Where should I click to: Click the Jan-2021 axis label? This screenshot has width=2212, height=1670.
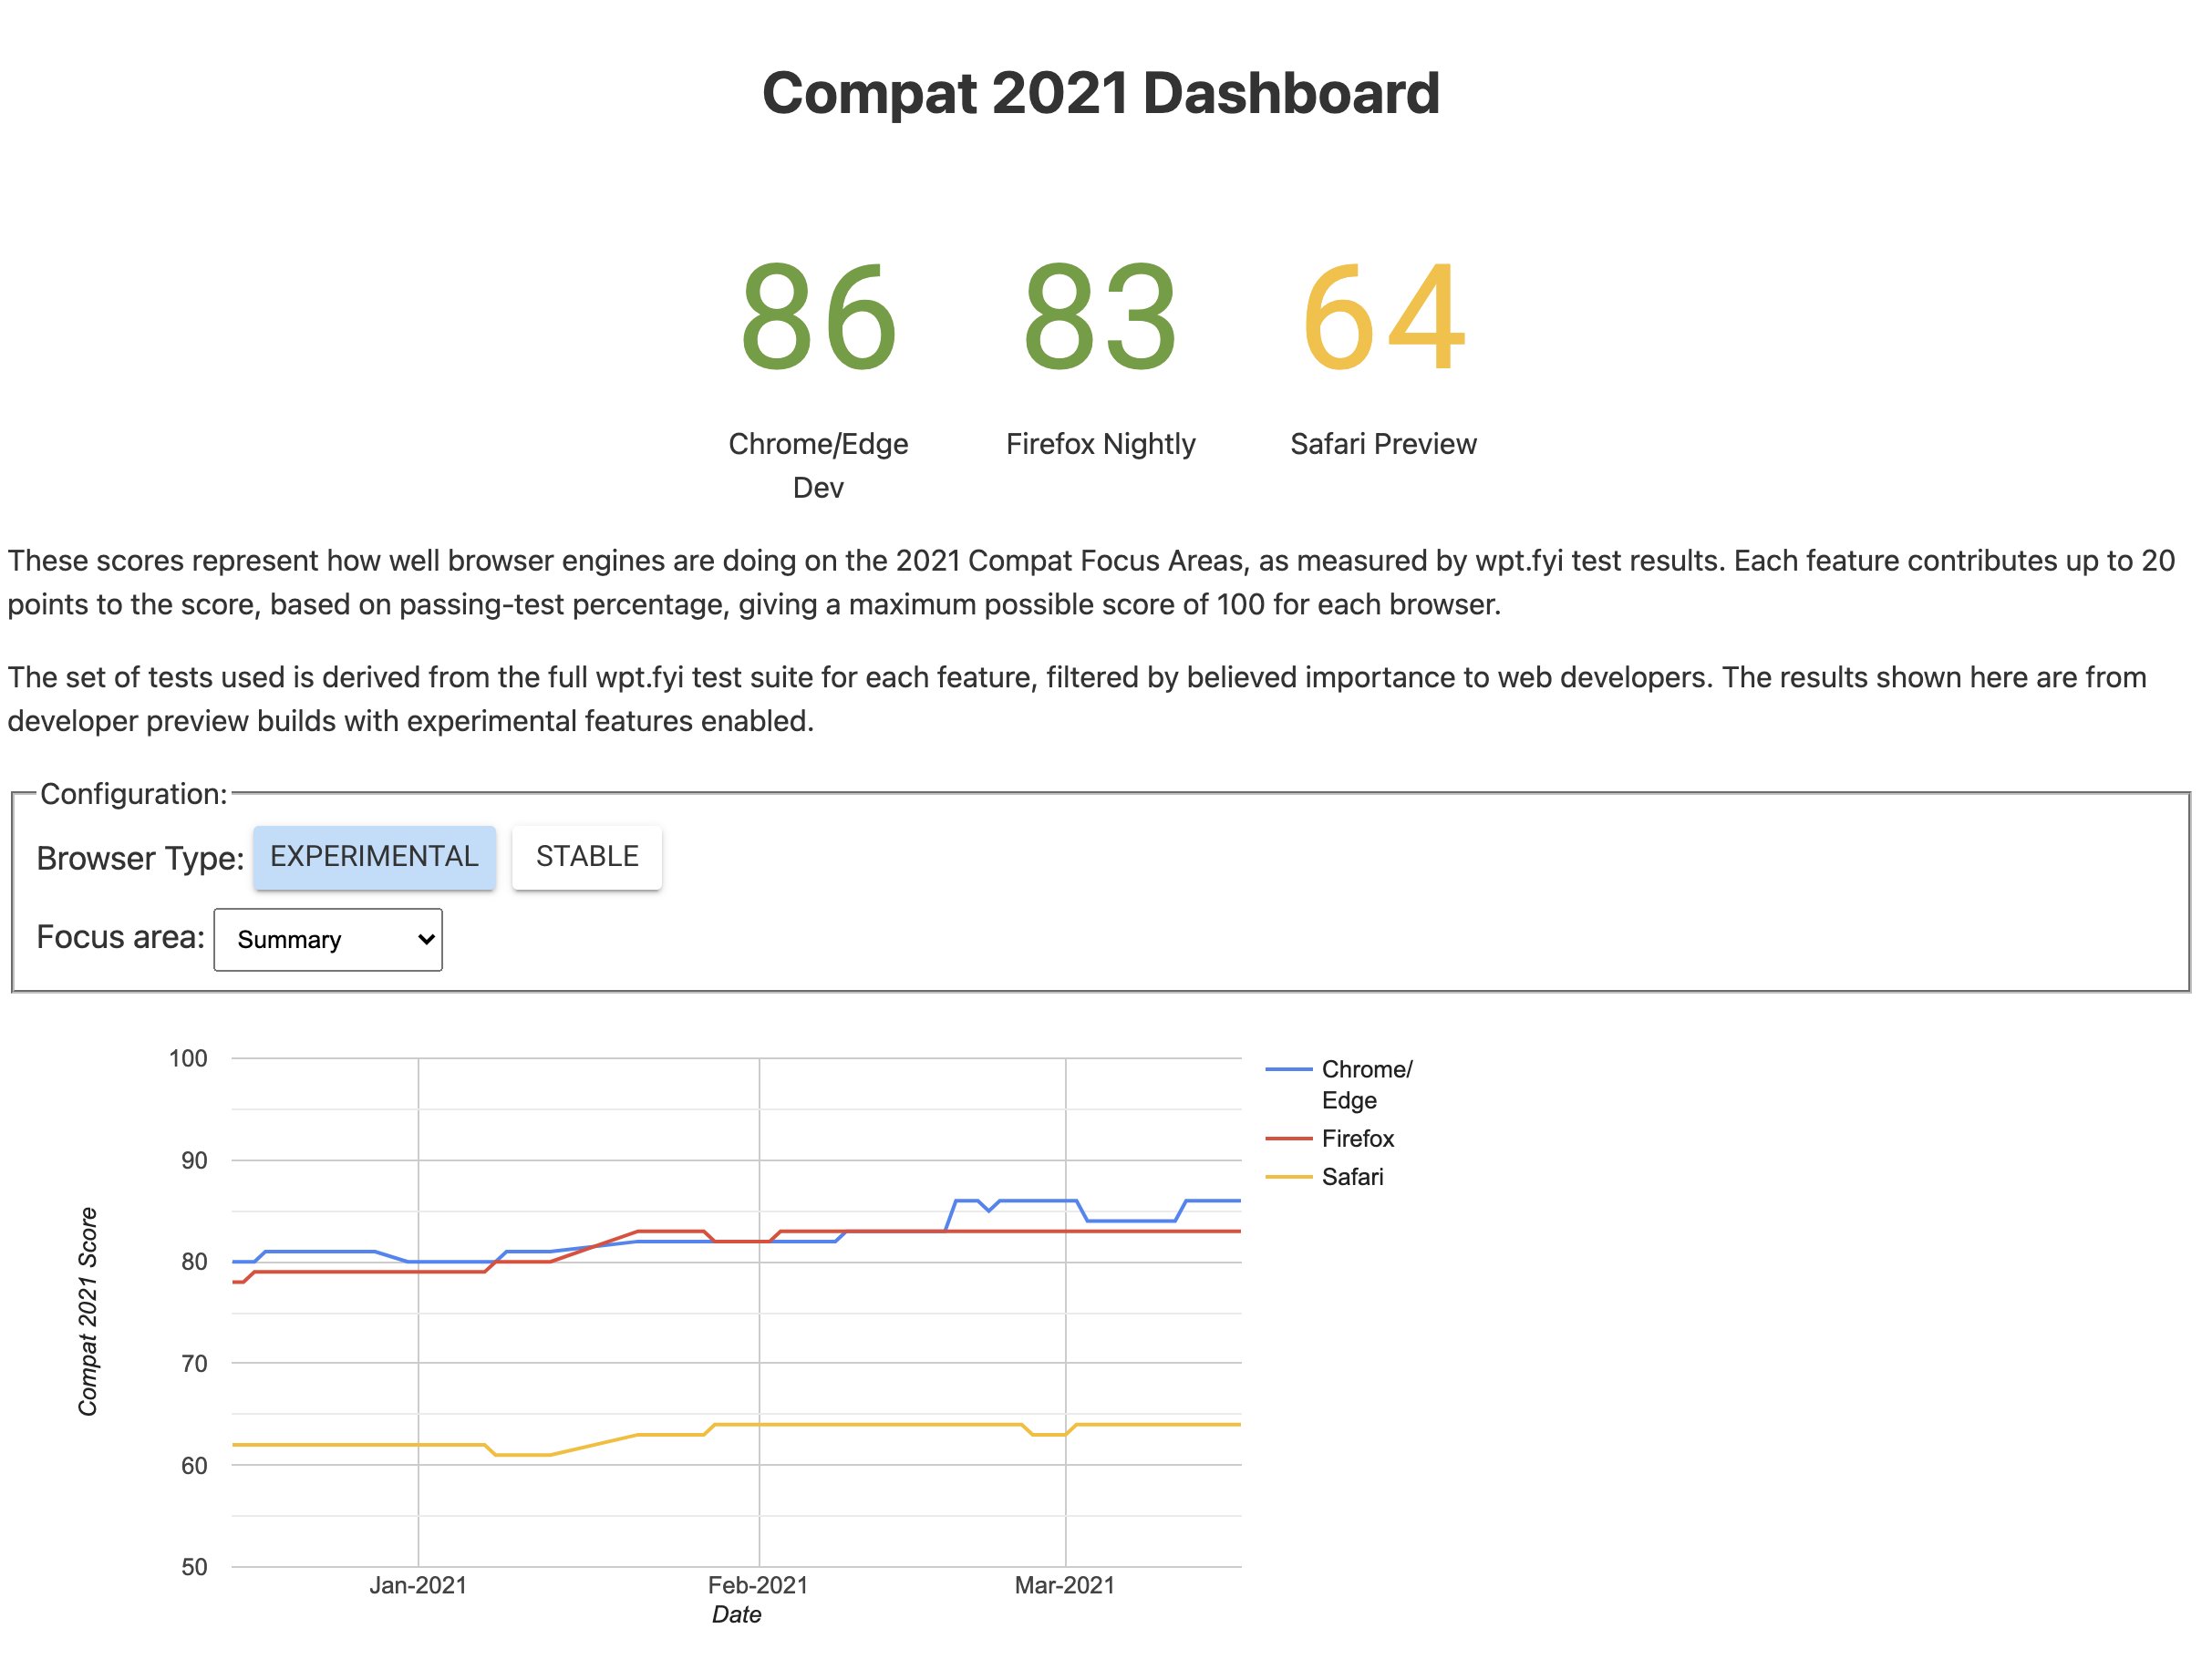pyautogui.click(x=418, y=1585)
